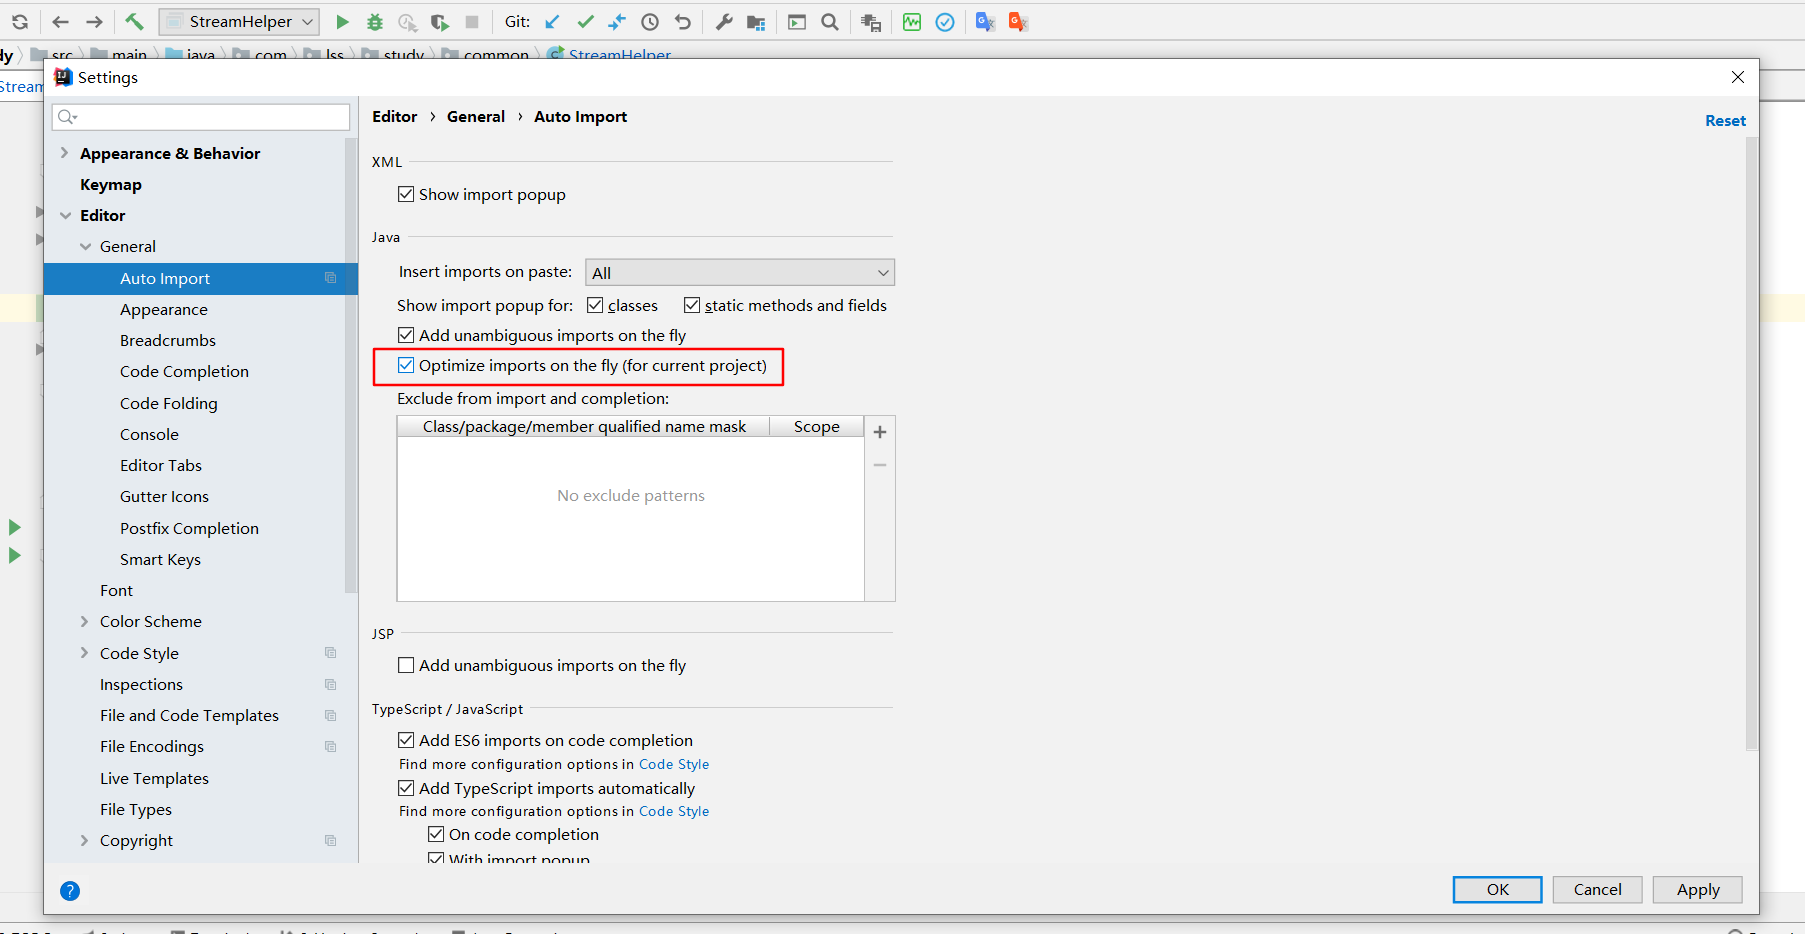Open settings via the wrench icon

(724, 22)
